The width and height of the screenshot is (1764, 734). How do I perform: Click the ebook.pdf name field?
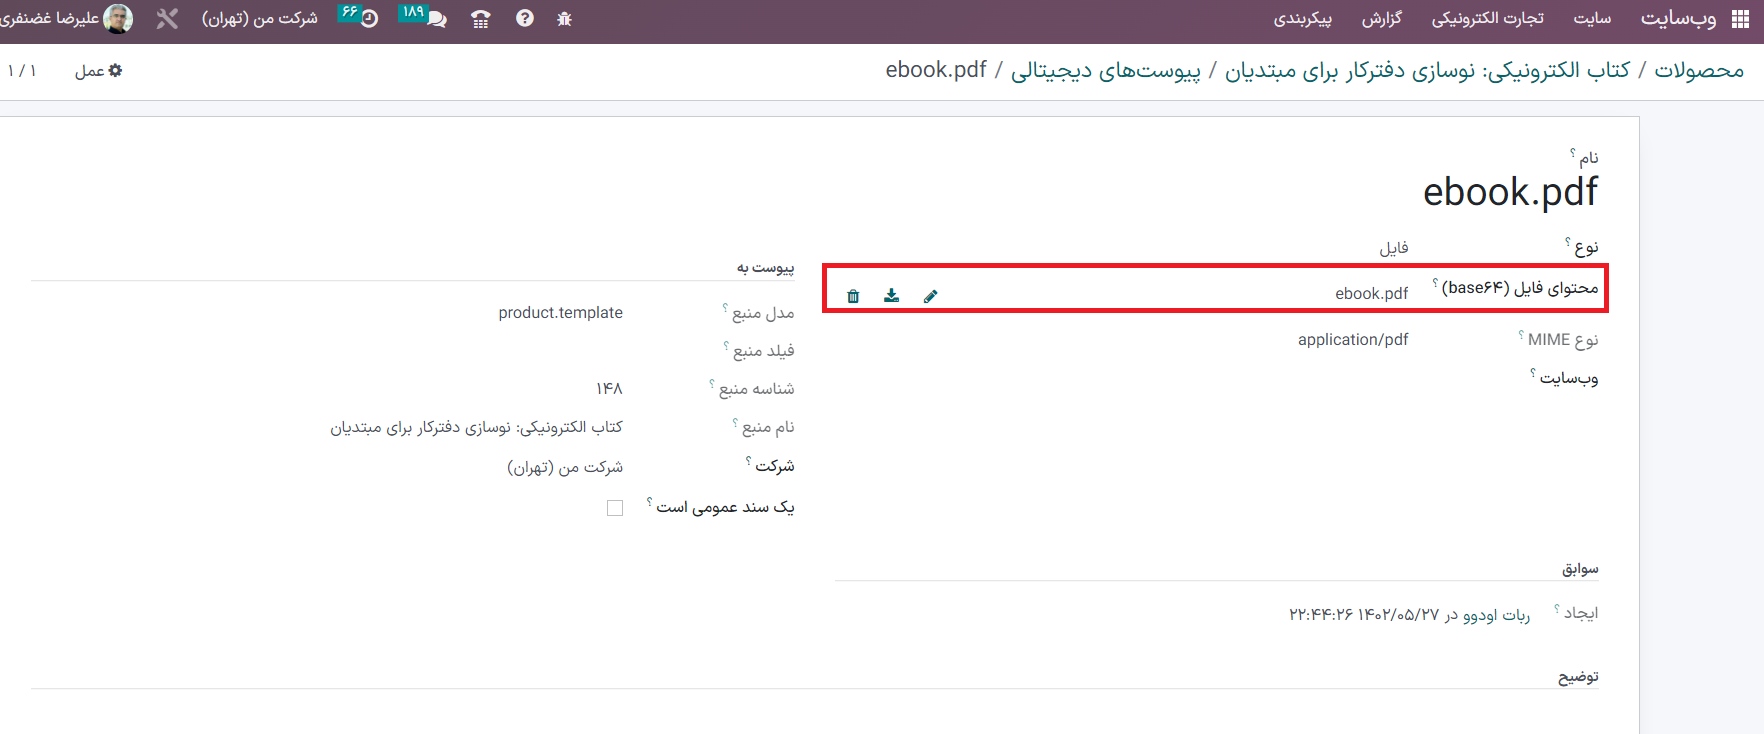1509,192
